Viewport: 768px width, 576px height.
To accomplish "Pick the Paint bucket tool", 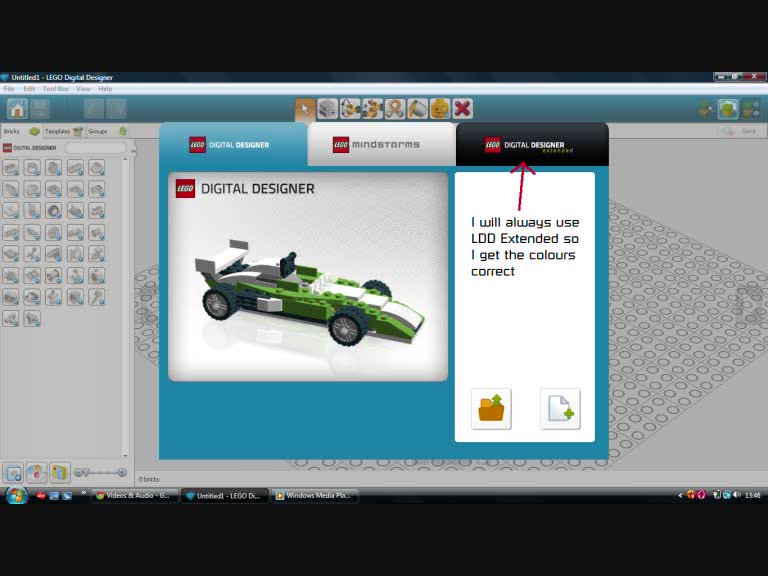I will pos(417,109).
